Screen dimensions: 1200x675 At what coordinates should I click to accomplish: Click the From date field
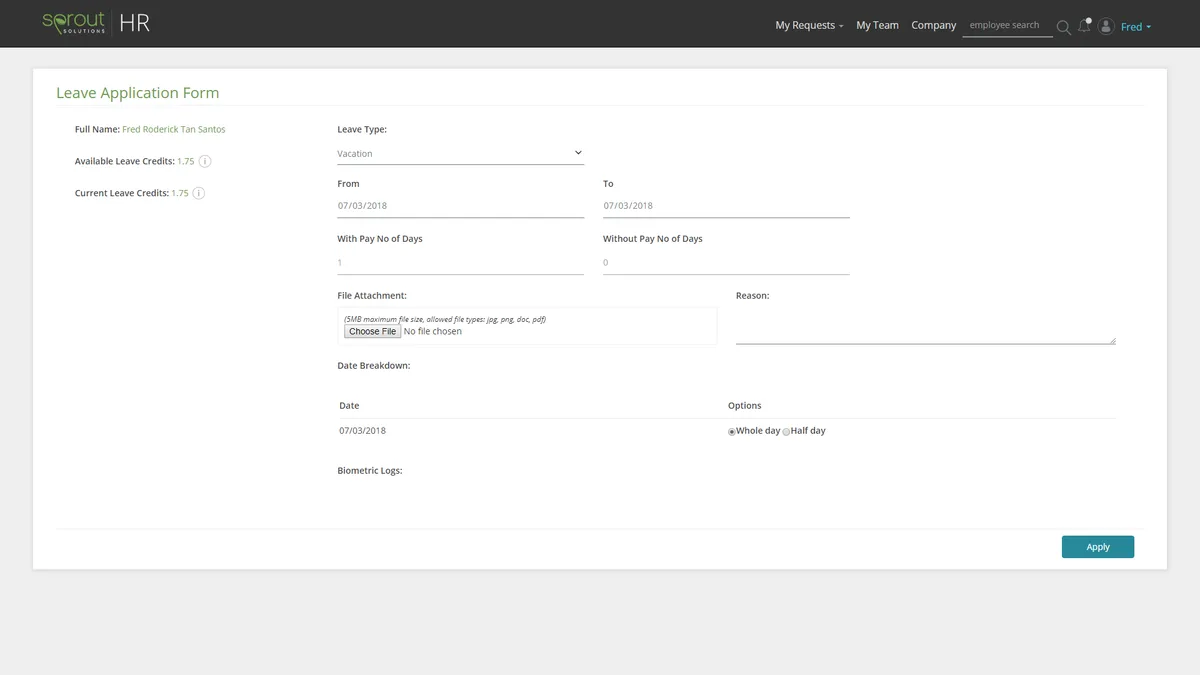tap(460, 206)
